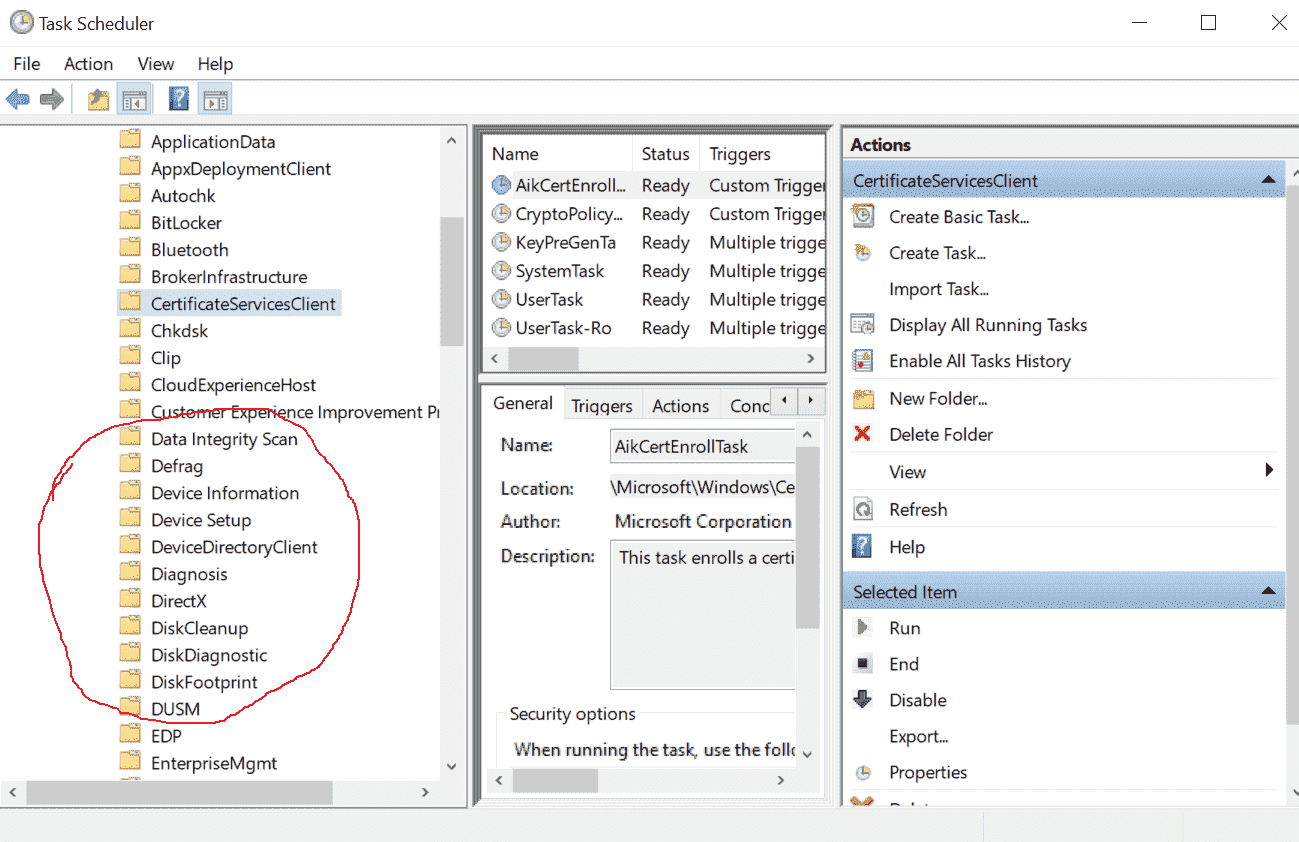Image resolution: width=1299 pixels, height=842 pixels.
Task: Sort by the Name column header
Action: [x=558, y=154]
